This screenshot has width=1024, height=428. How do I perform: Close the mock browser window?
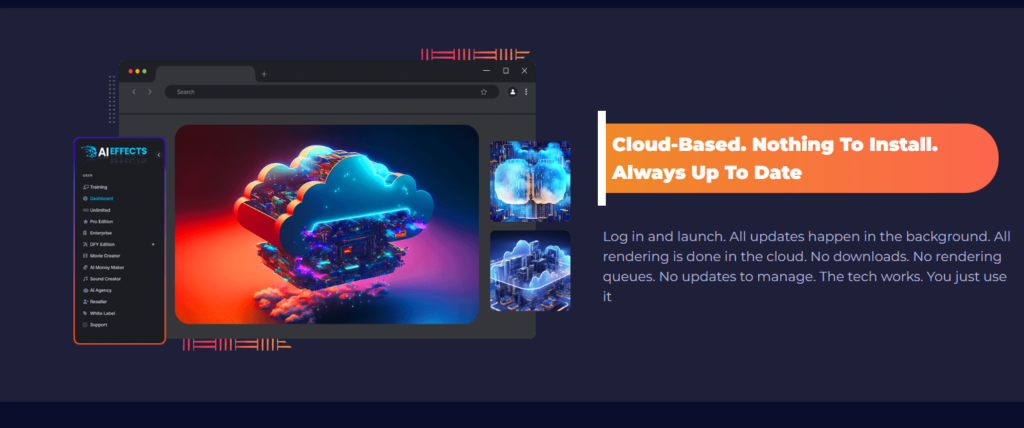524,71
